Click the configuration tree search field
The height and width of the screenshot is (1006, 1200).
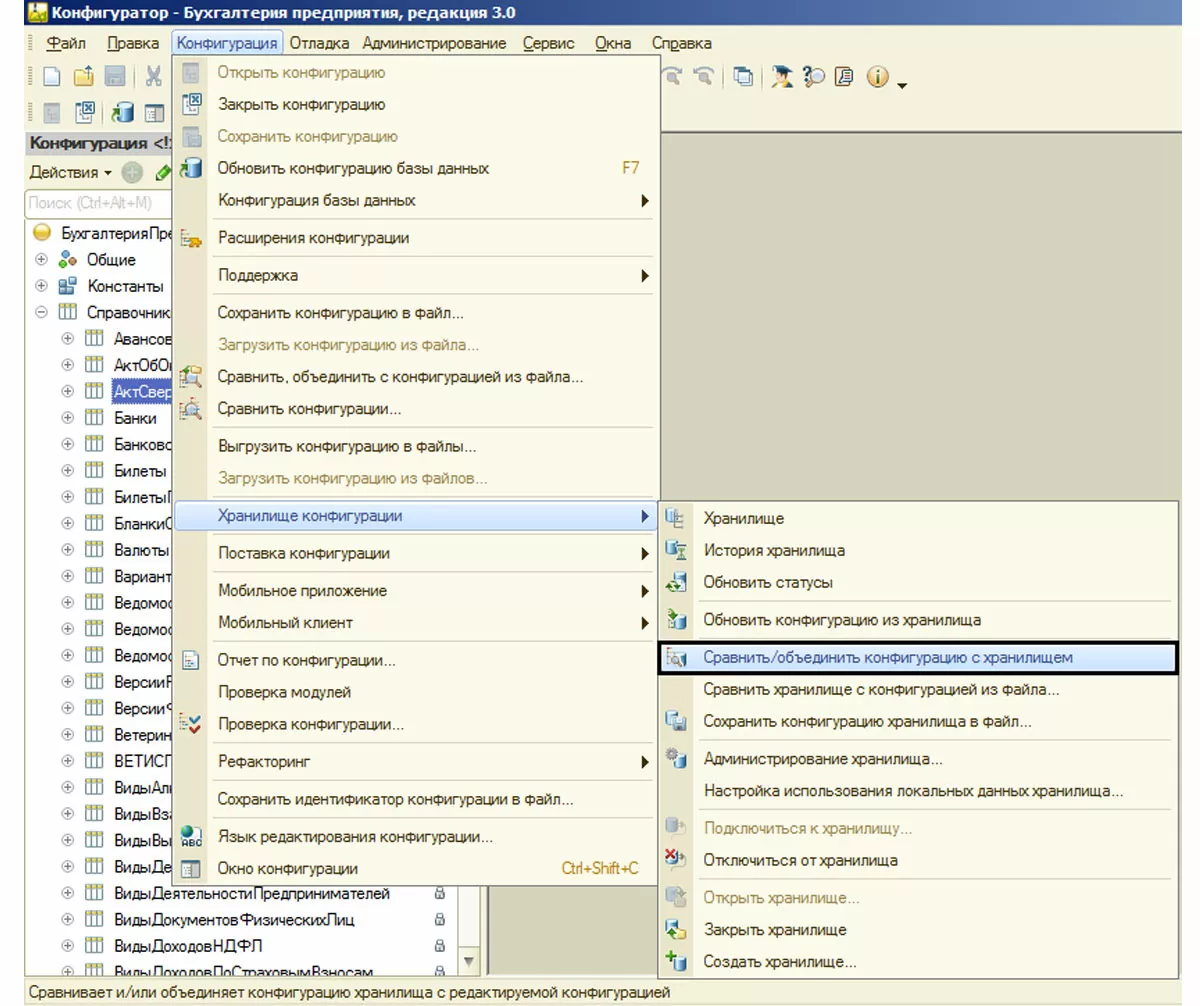[95, 203]
